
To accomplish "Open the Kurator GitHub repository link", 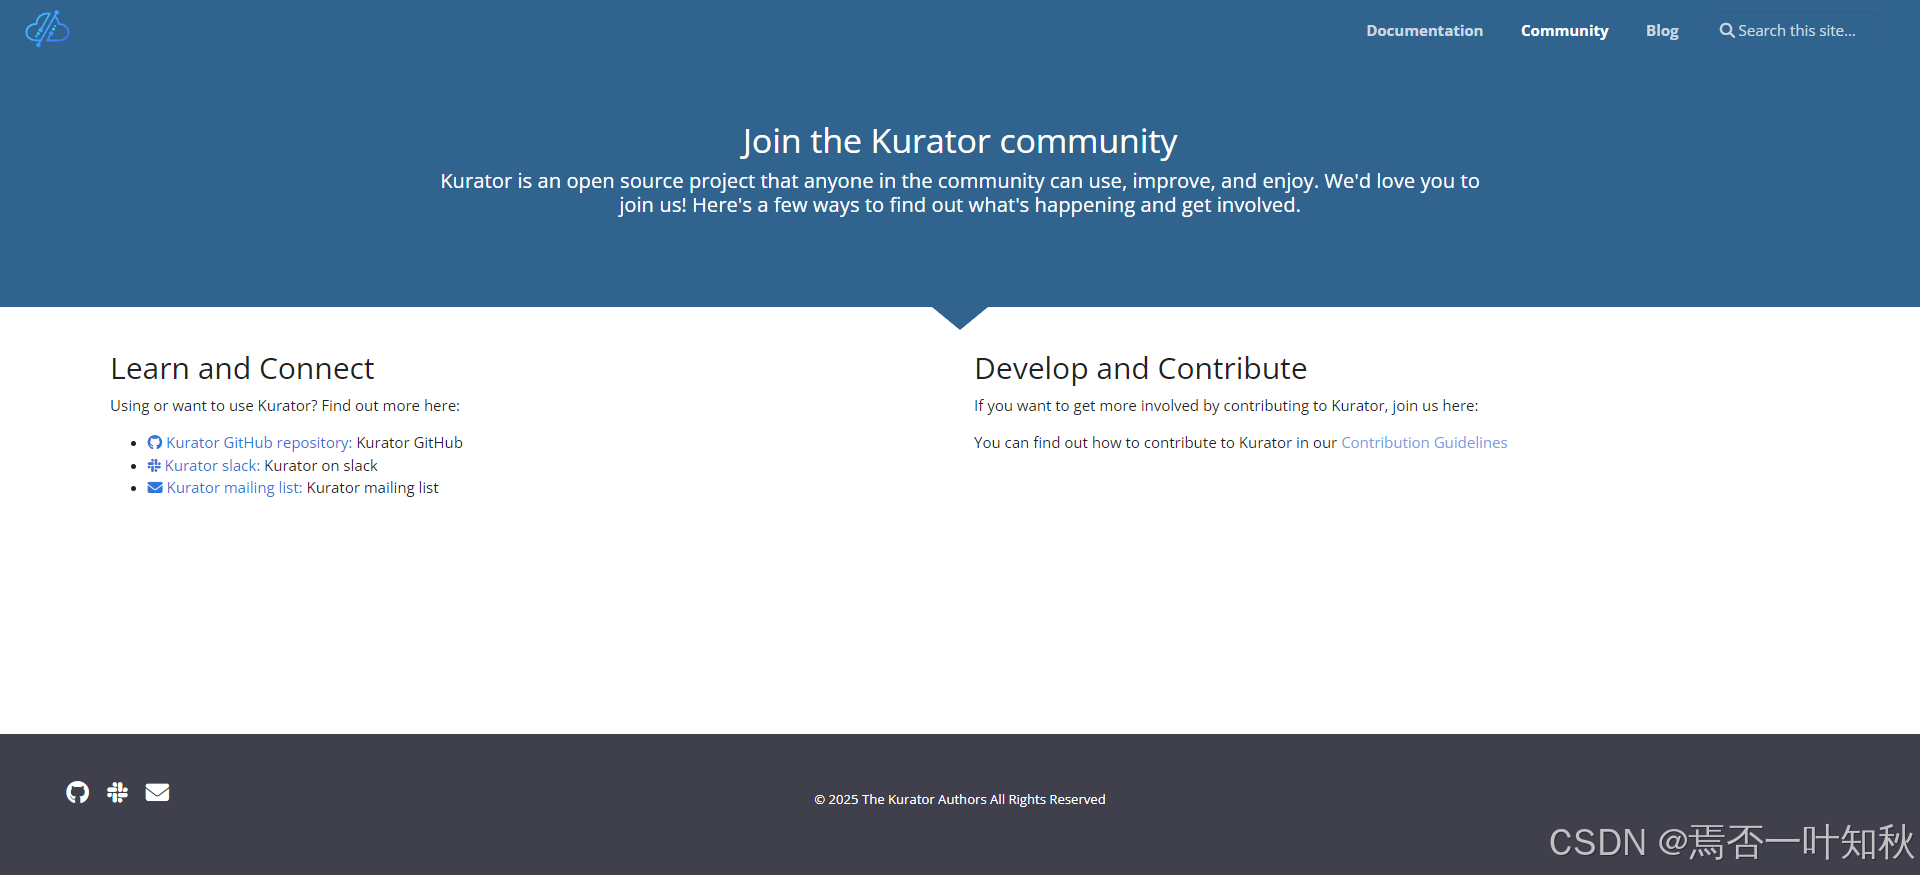I will click(x=259, y=443).
